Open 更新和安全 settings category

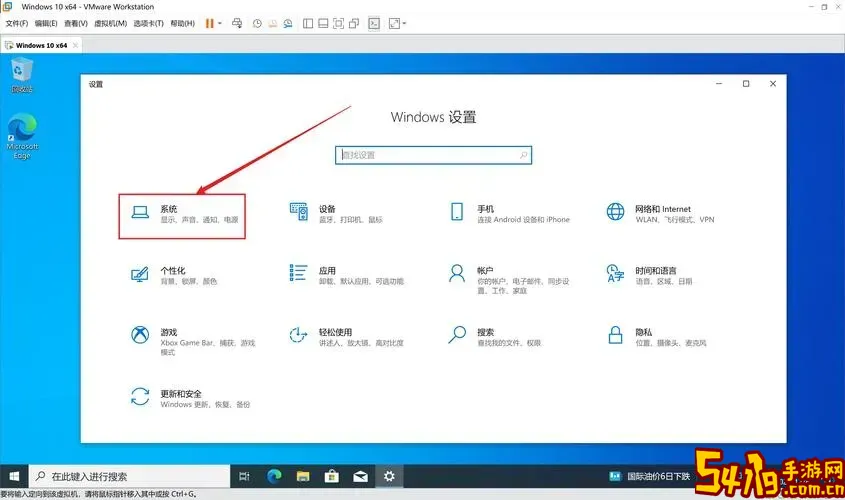[189, 398]
